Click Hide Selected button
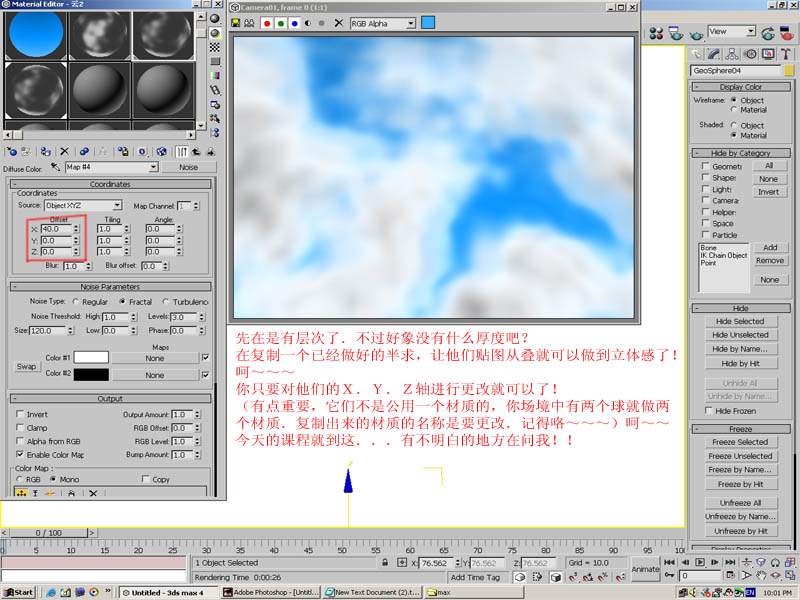800x600 pixels. pyautogui.click(x=740, y=321)
